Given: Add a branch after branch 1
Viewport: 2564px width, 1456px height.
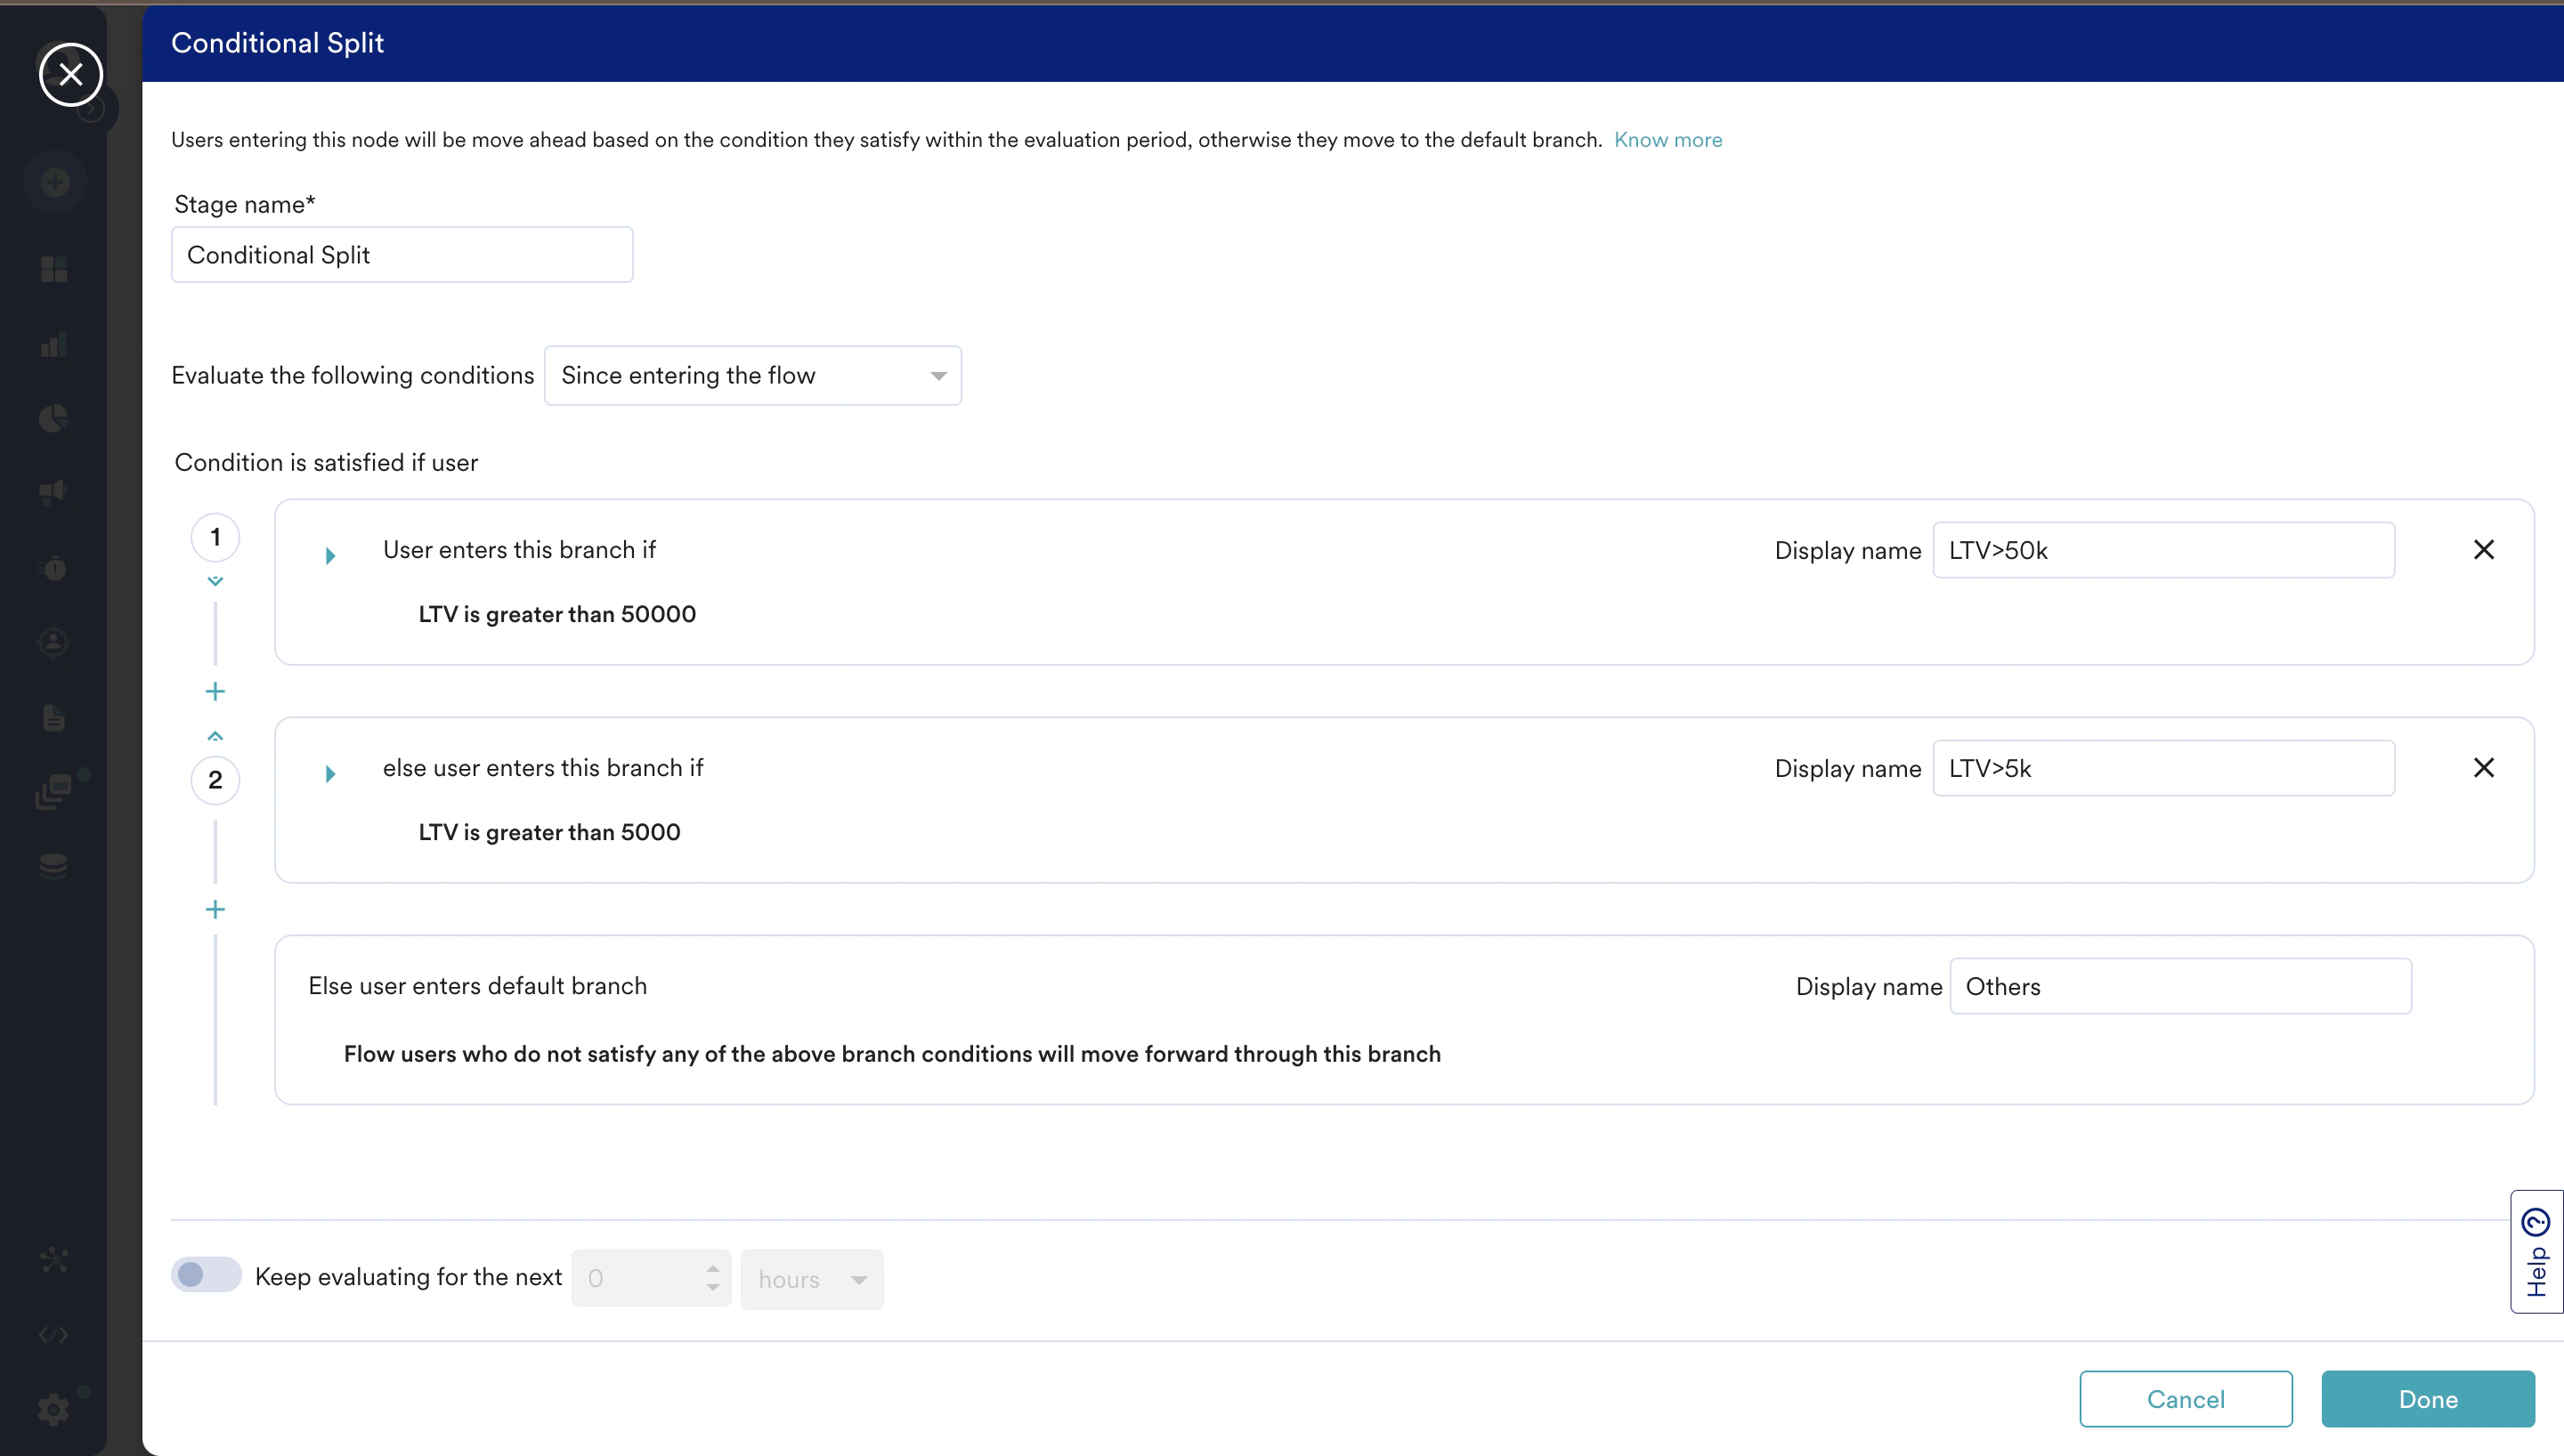Looking at the screenshot, I should pos(215,691).
